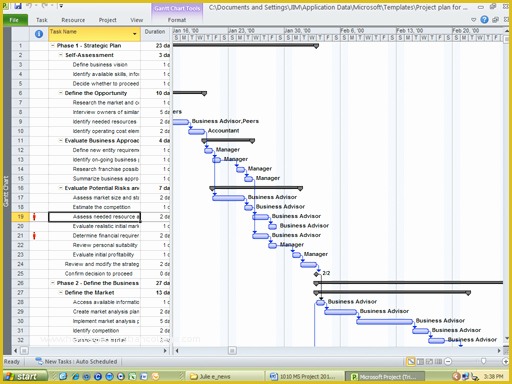Click the chart vertical scroll up arrow
512x384 pixels.
[x=507, y=31]
